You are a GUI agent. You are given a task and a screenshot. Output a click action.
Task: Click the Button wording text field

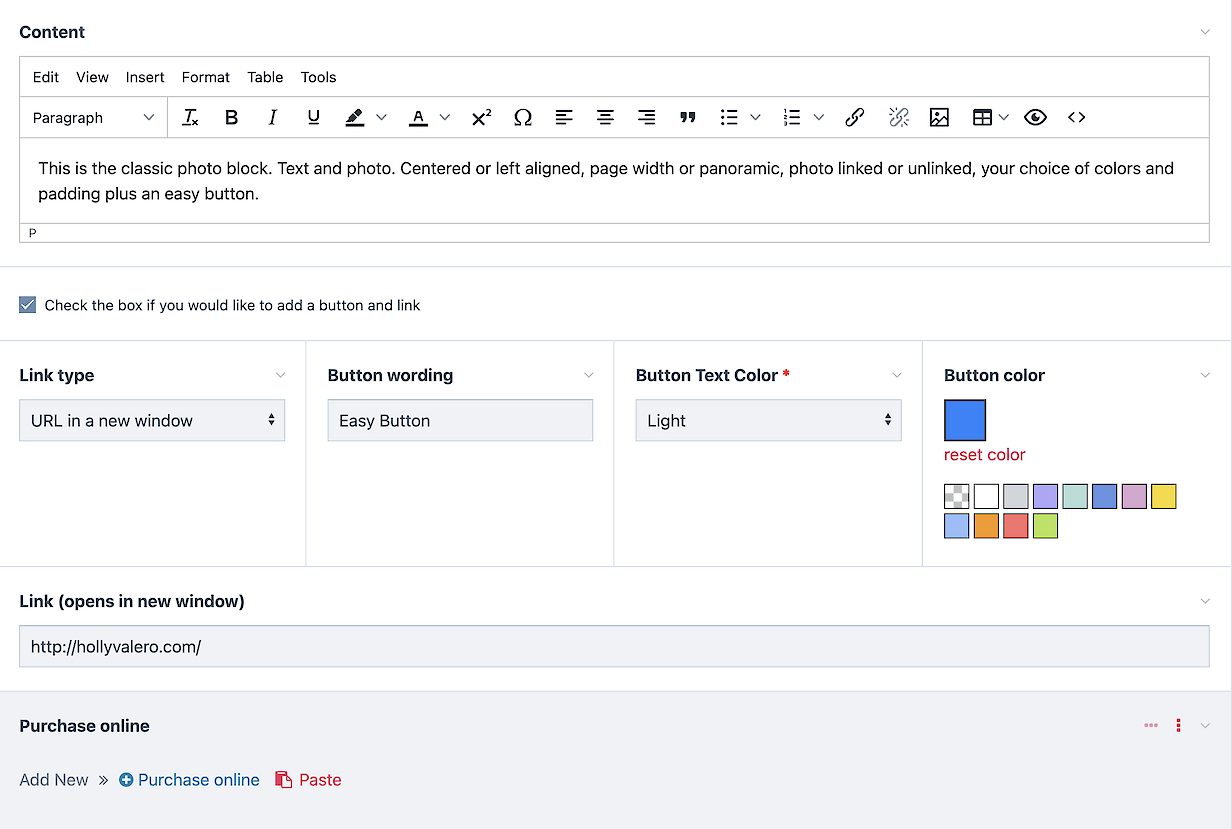[460, 421]
